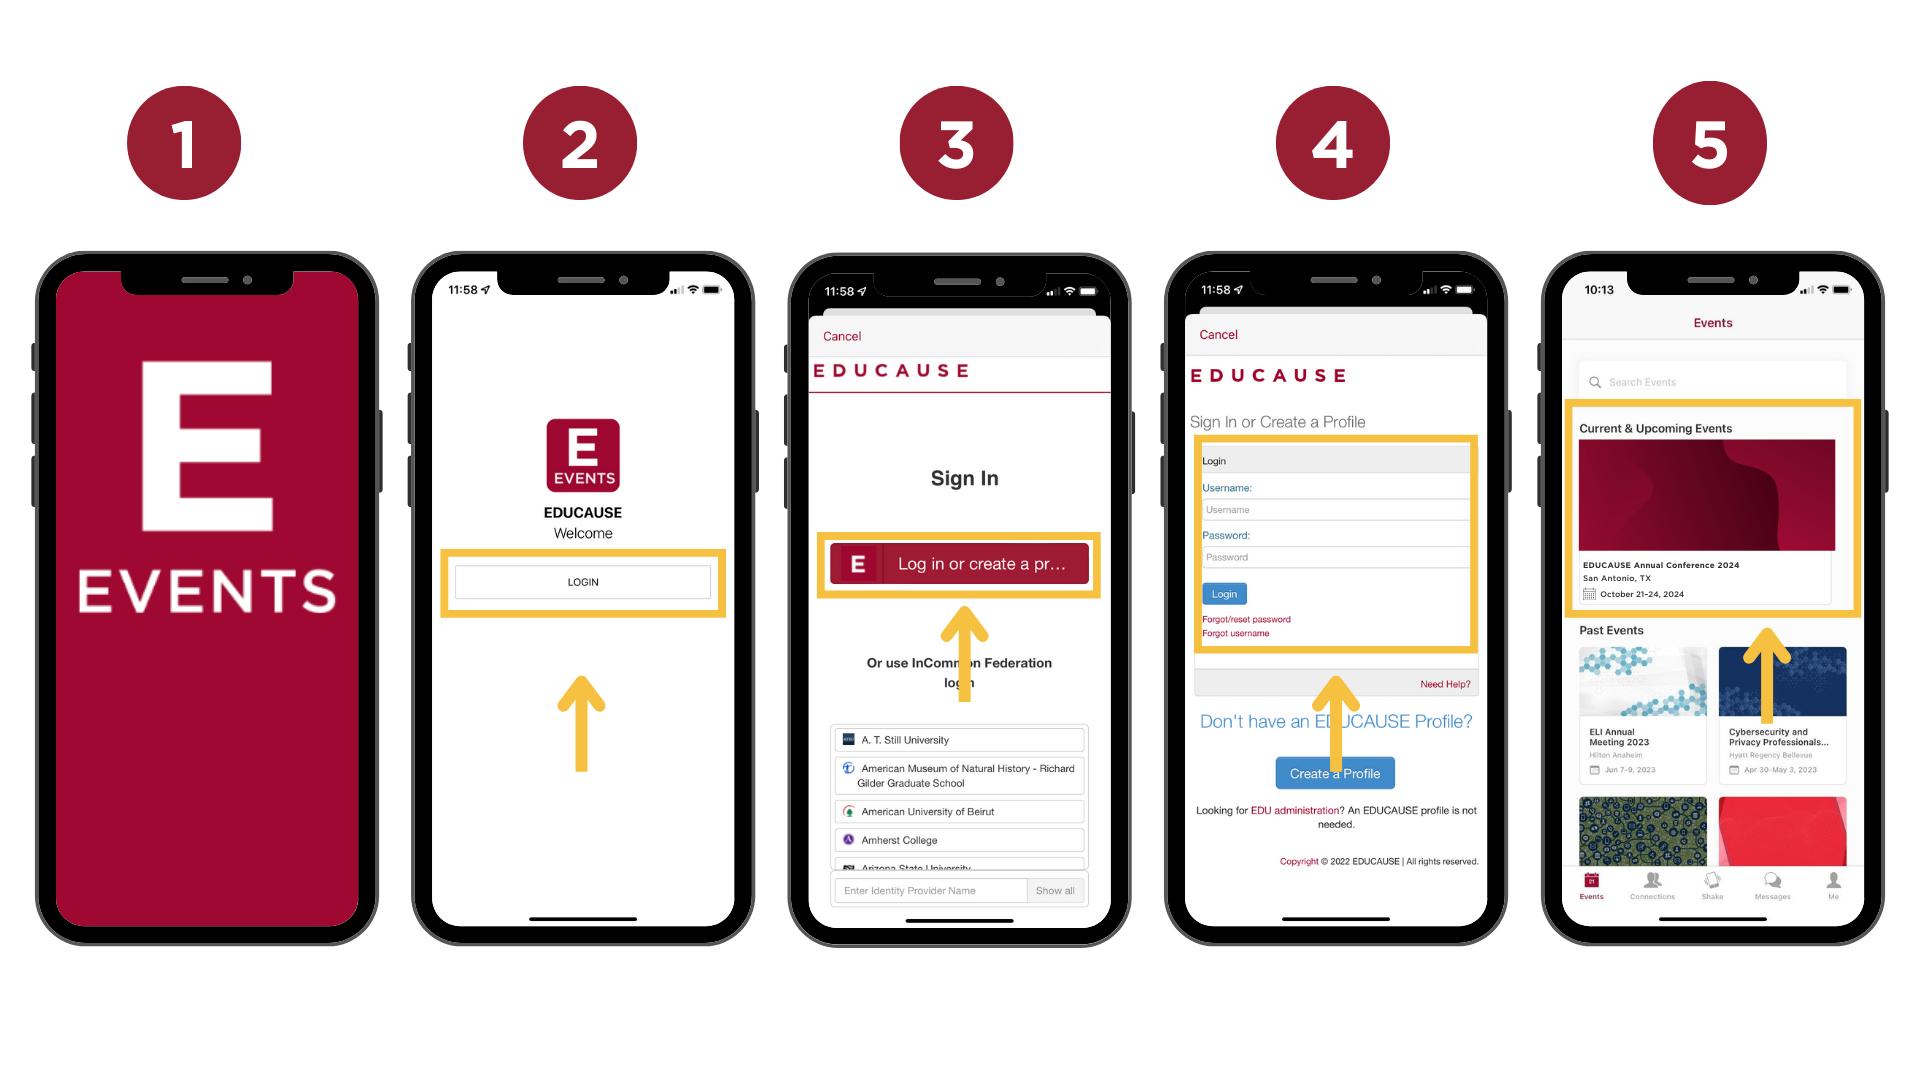Tap the Login submit button on form

[x=1222, y=593]
